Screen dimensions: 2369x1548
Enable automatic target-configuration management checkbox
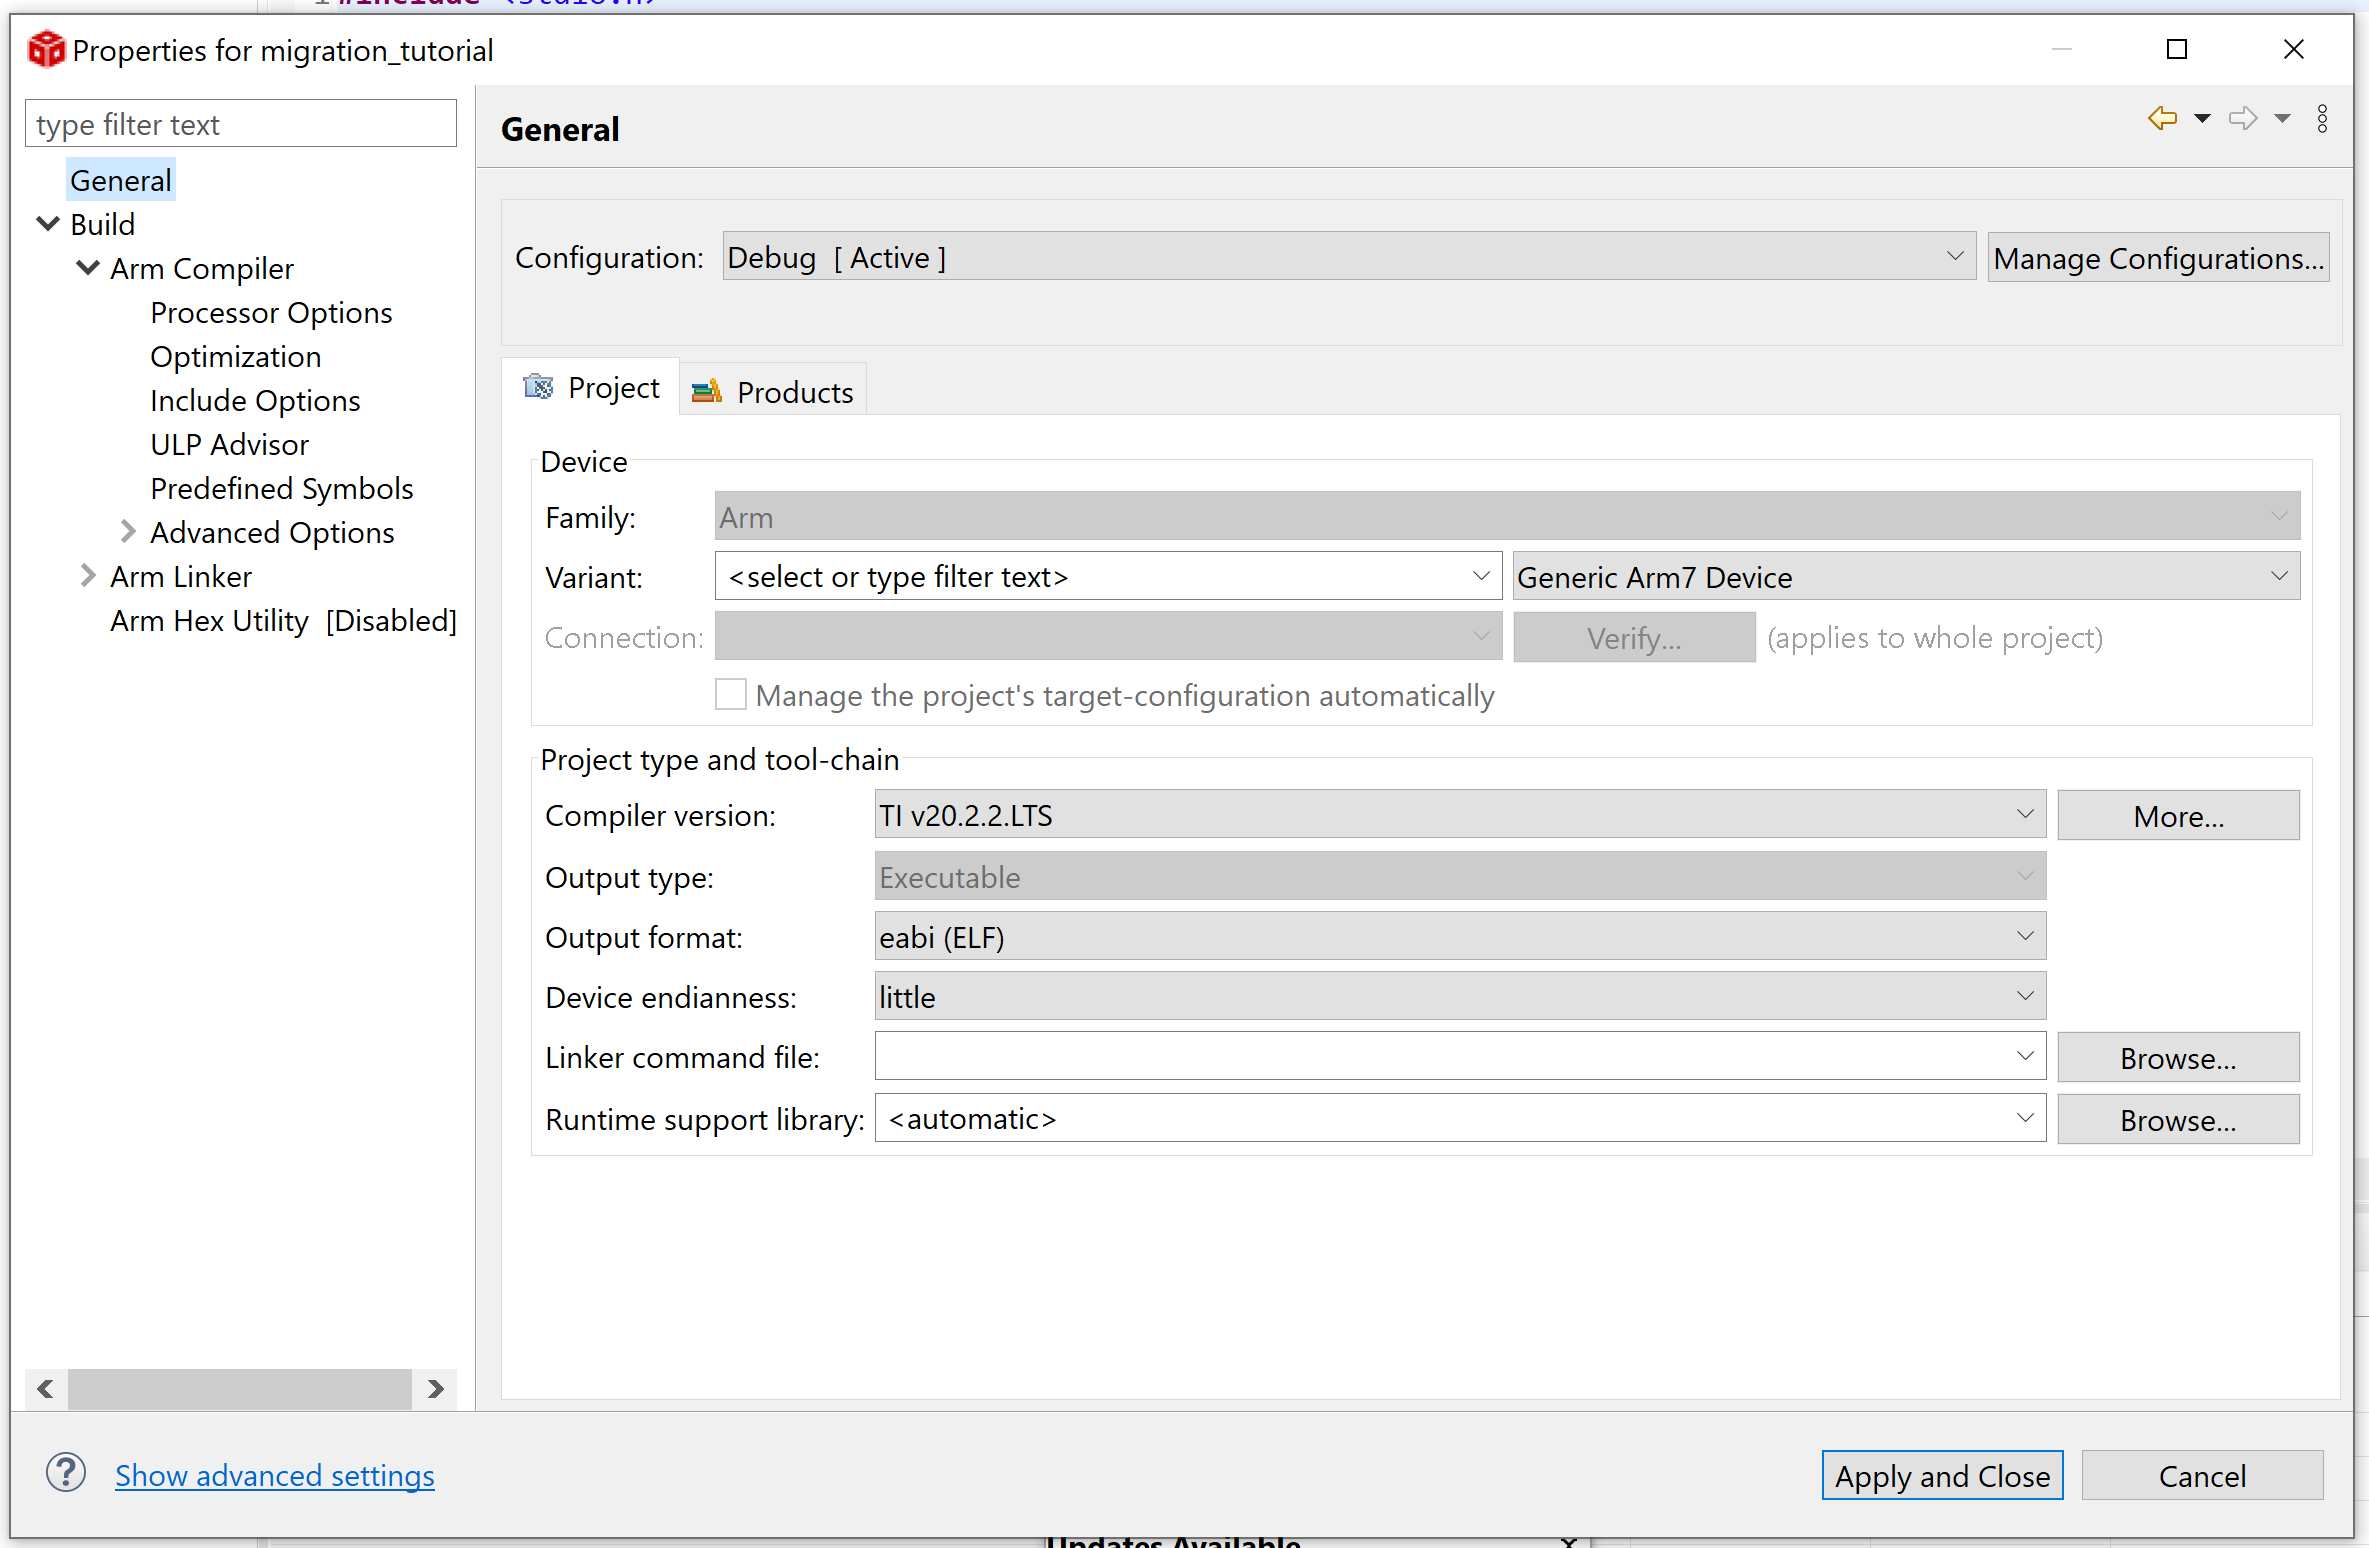[731, 695]
